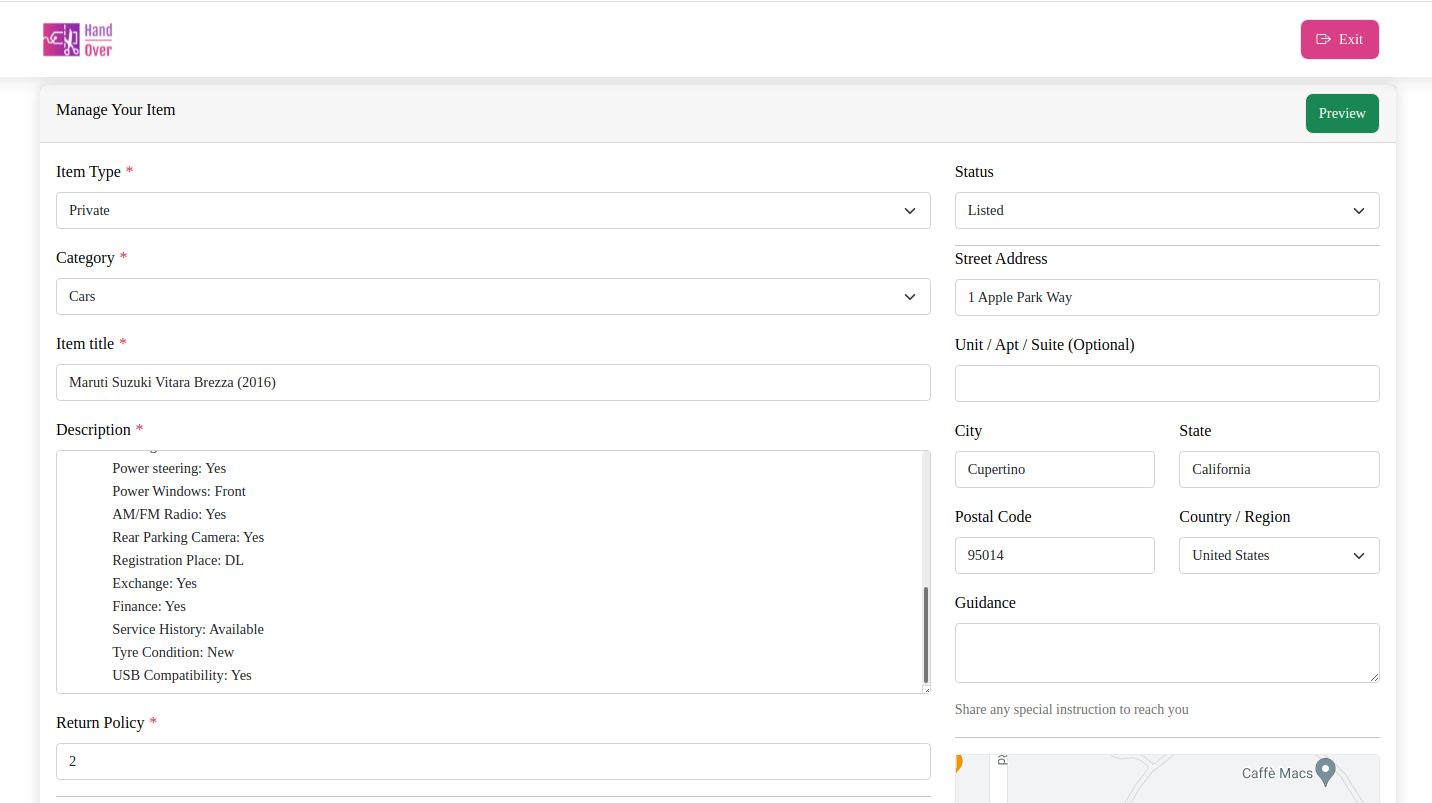This screenshot has height=803, width=1432.
Task: Click the Return Policy field showing 2
Action: [x=493, y=761]
